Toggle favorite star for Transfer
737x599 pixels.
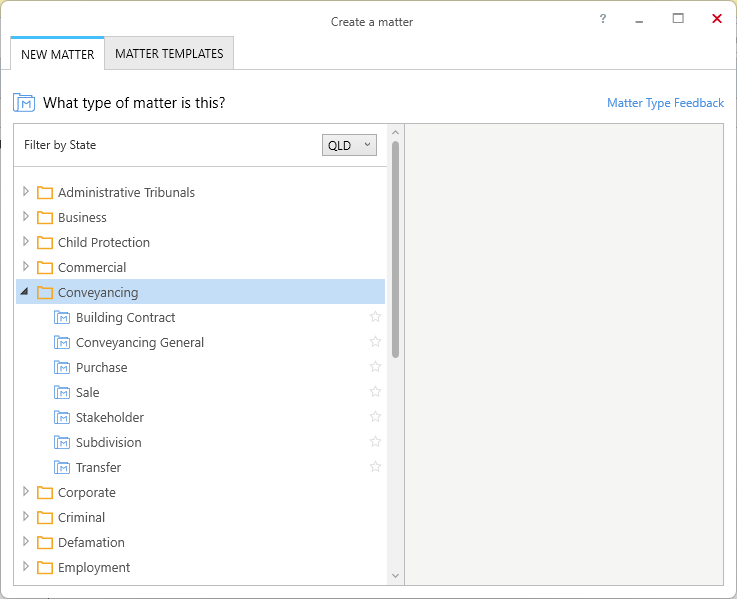pyautogui.click(x=375, y=466)
